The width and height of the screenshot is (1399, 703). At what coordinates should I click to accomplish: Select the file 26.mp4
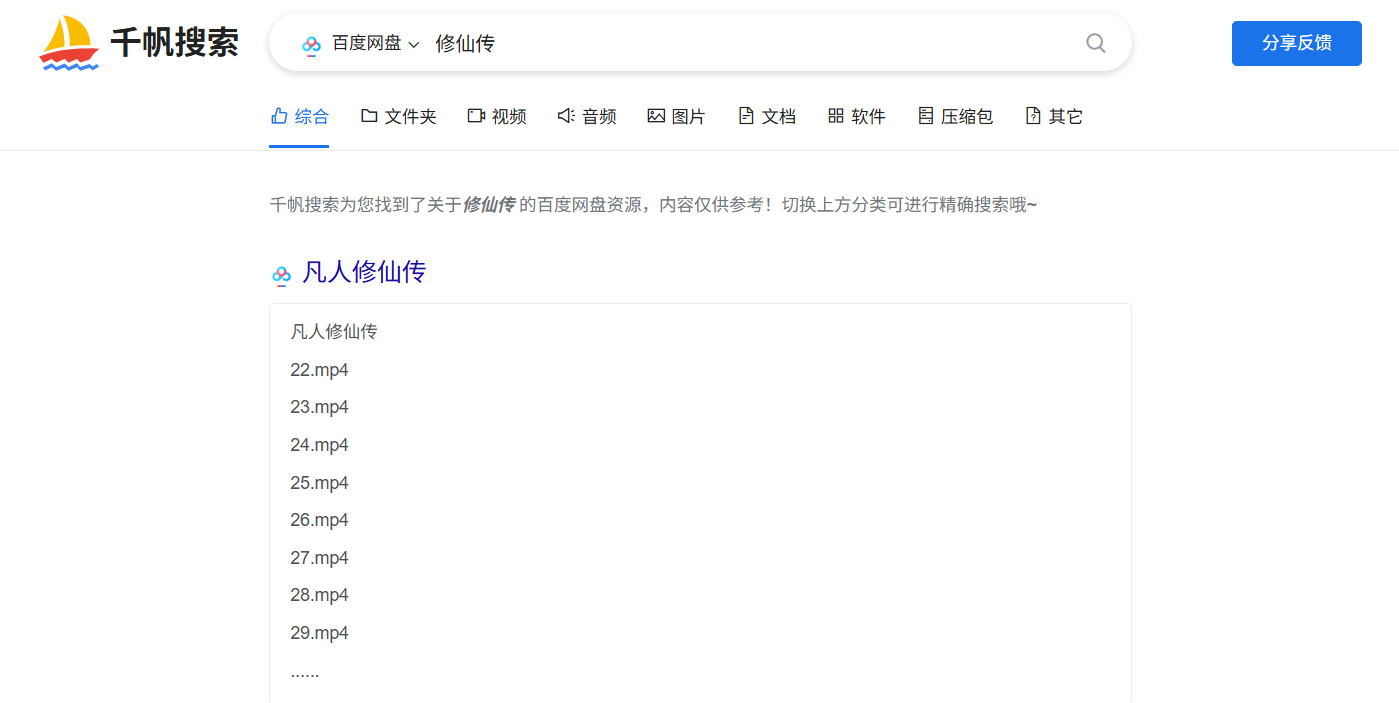click(x=320, y=520)
